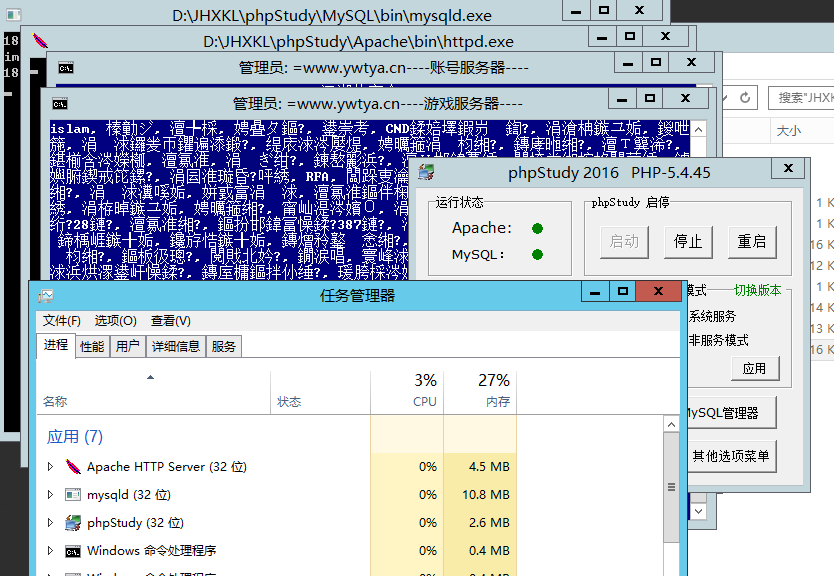
Task: Sort processes by 内存 column header
Action: pos(480,393)
